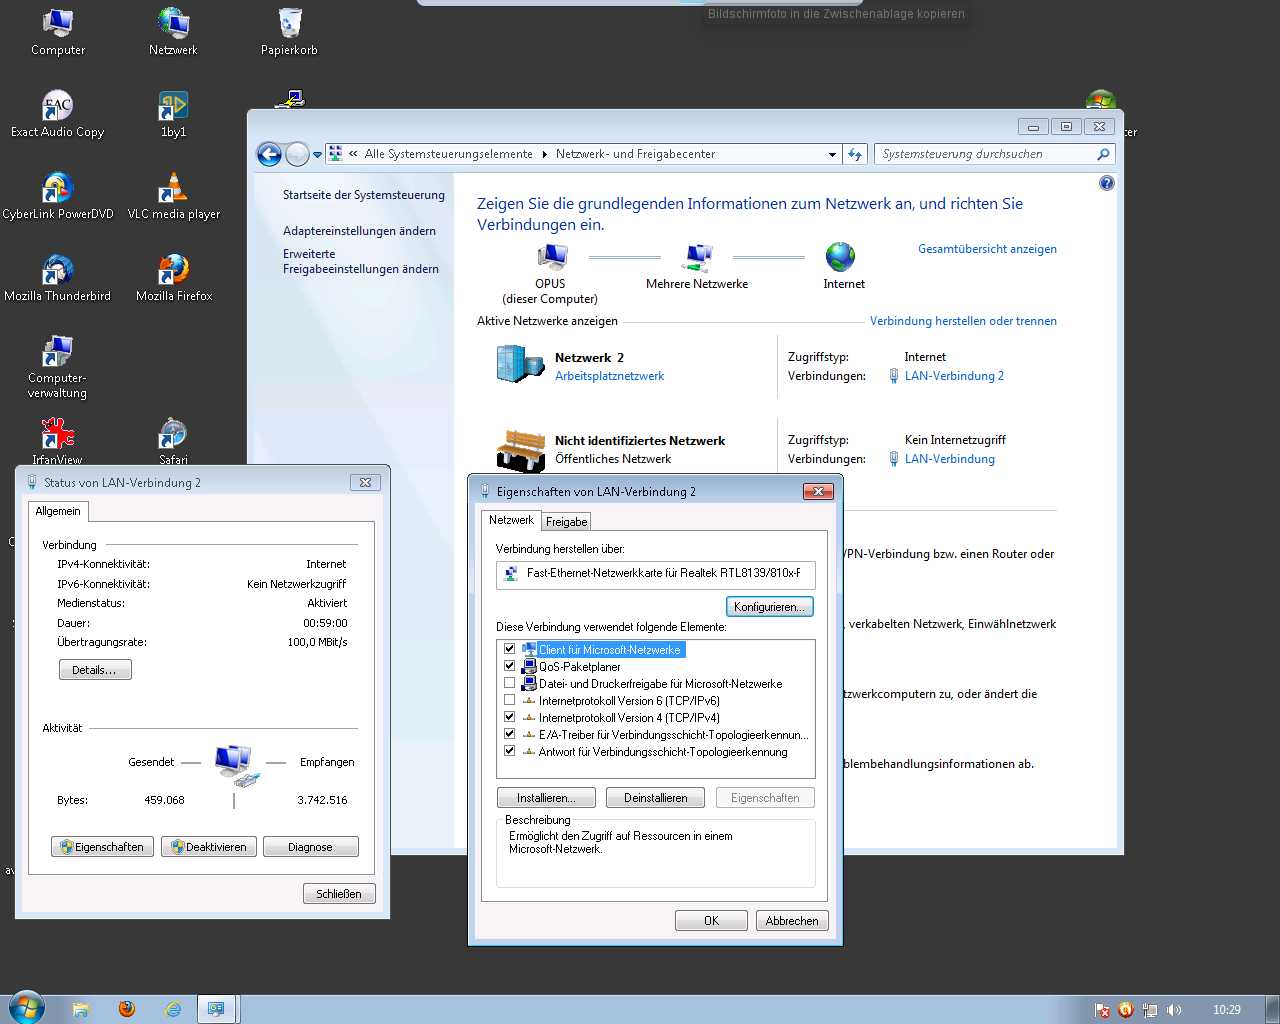The height and width of the screenshot is (1024, 1280).
Task: Open Firefox from the taskbar
Action: click(x=127, y=1010)
